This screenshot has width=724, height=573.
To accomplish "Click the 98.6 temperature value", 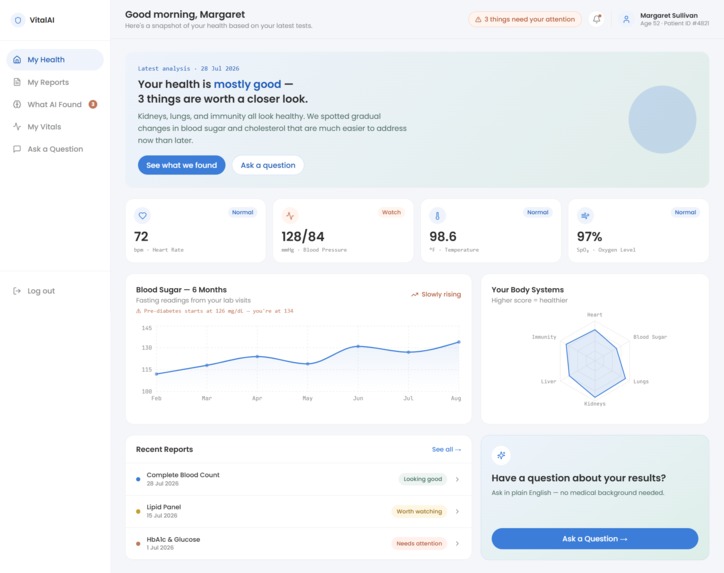I will click(443, 236).
